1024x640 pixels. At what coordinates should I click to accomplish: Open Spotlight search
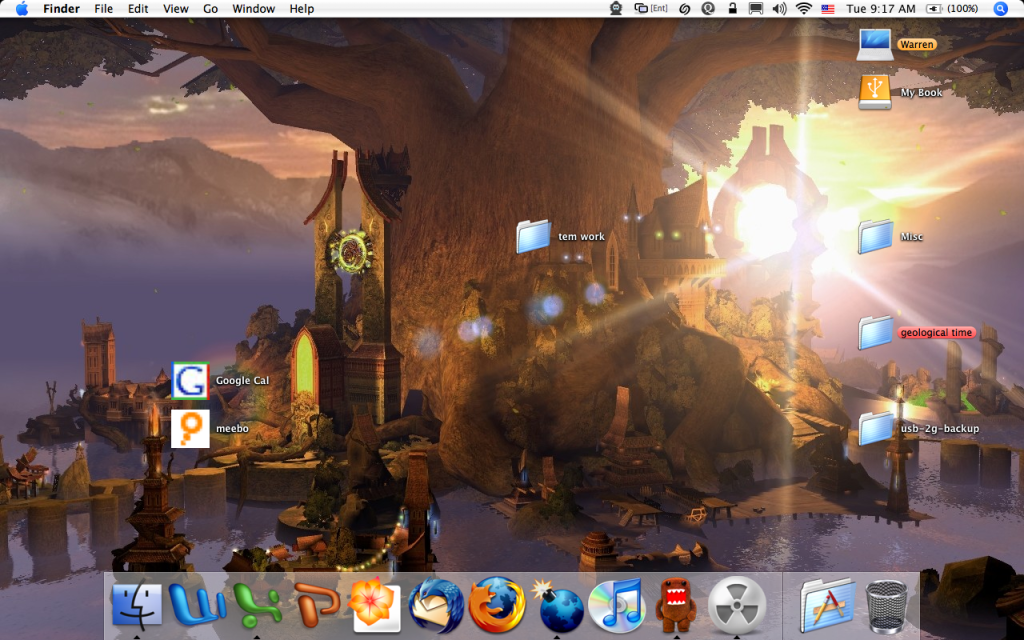[1000, 8]
